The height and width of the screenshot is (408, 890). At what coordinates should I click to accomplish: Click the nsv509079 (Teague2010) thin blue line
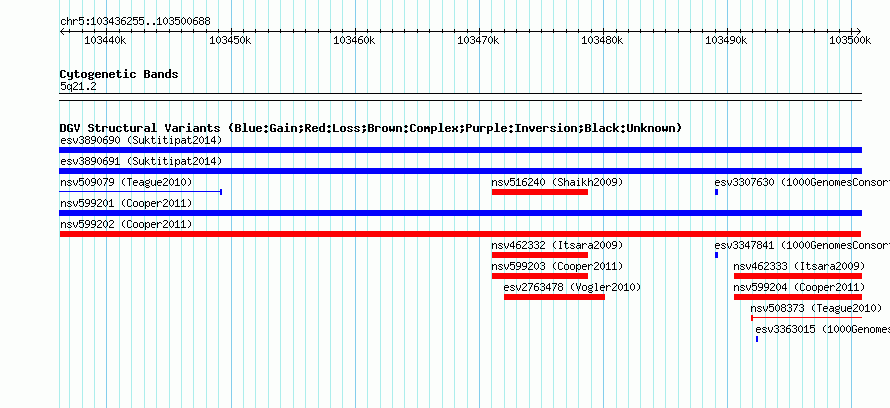click(x=141, y=192)
